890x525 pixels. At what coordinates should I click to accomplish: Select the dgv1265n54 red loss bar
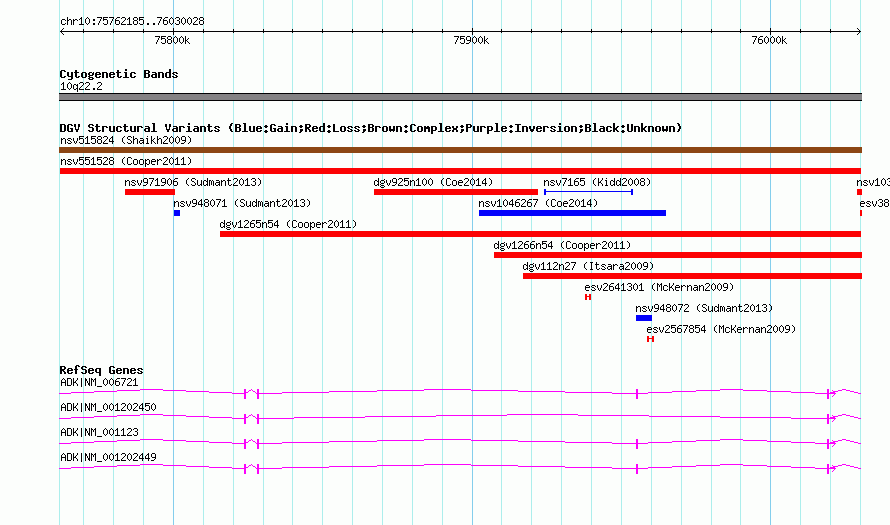(540, 234)
